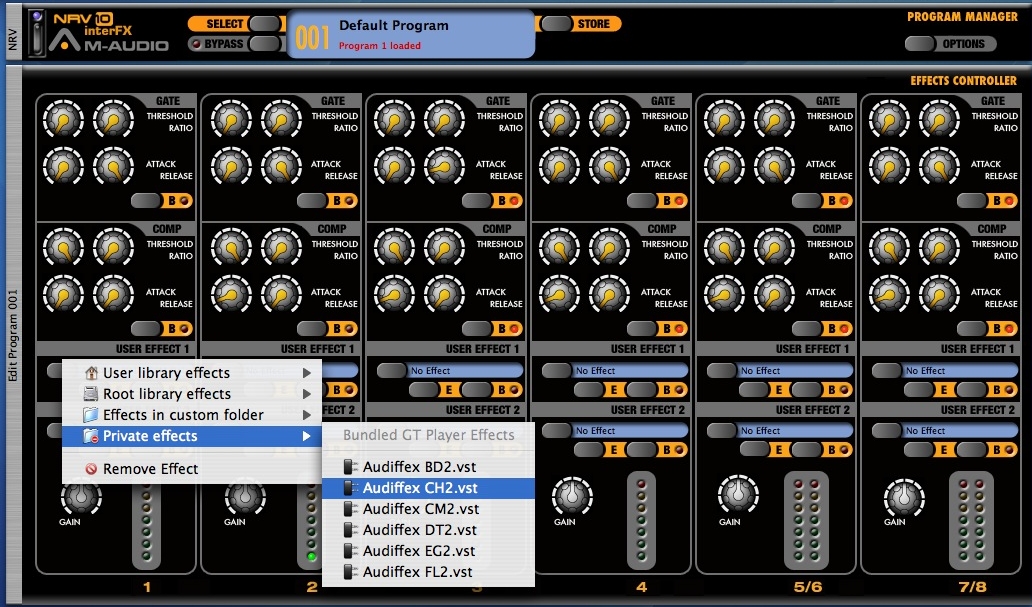Adjust Gain knob on channel 7/8

click(x=904, y=496)
